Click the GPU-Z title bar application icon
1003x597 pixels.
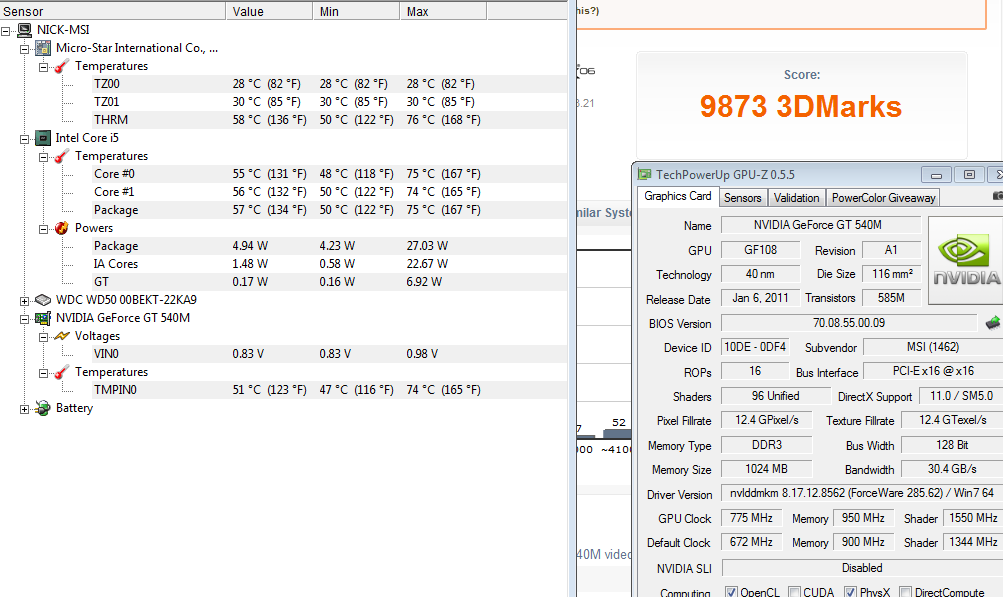point(645,174)
